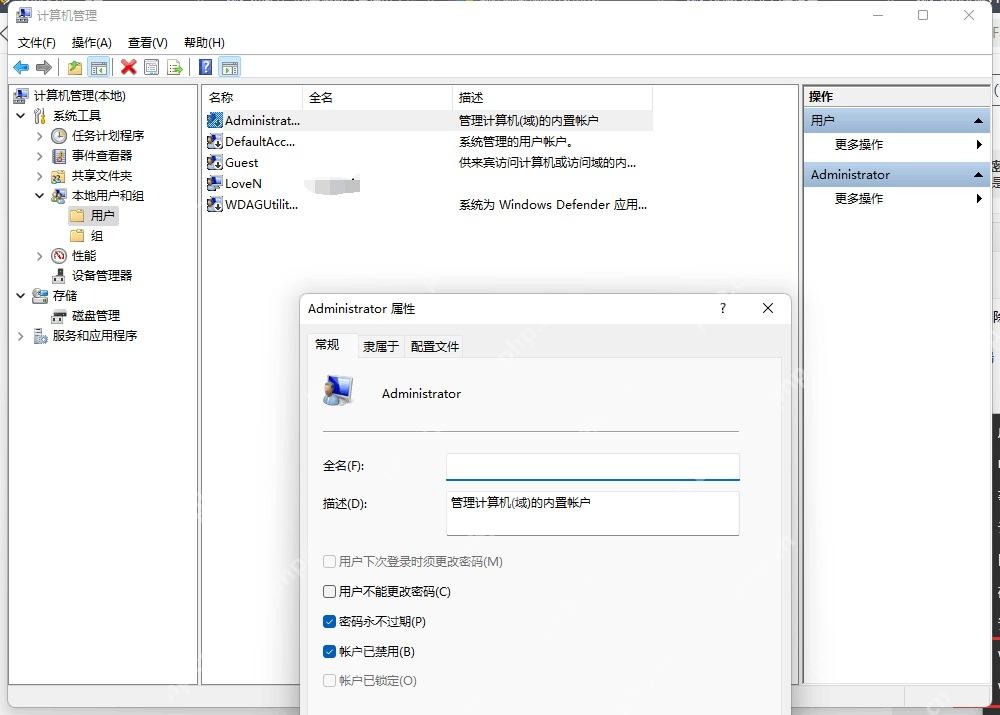Uncheck 帐户已禁用(B) checkbox
This screenshot has height=715, width=1000.
329,651
